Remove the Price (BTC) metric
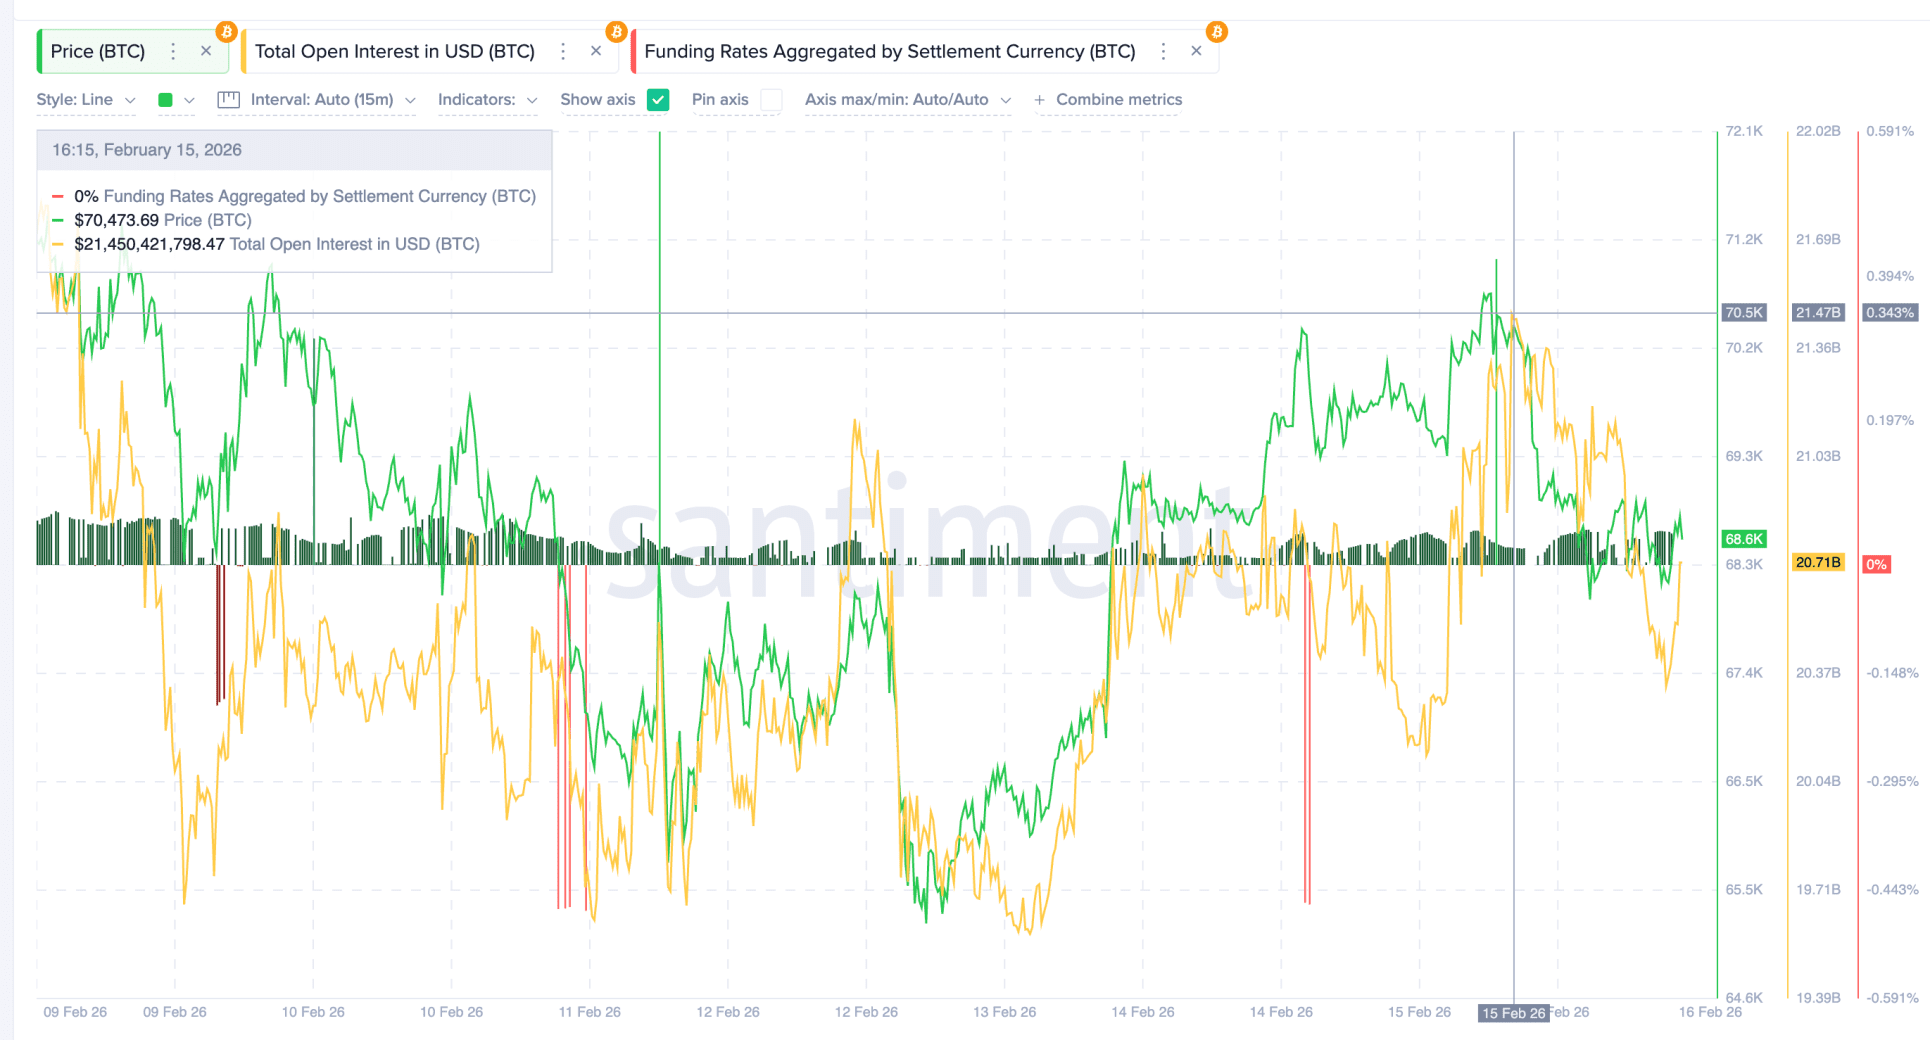 click(x=206, y=51)
